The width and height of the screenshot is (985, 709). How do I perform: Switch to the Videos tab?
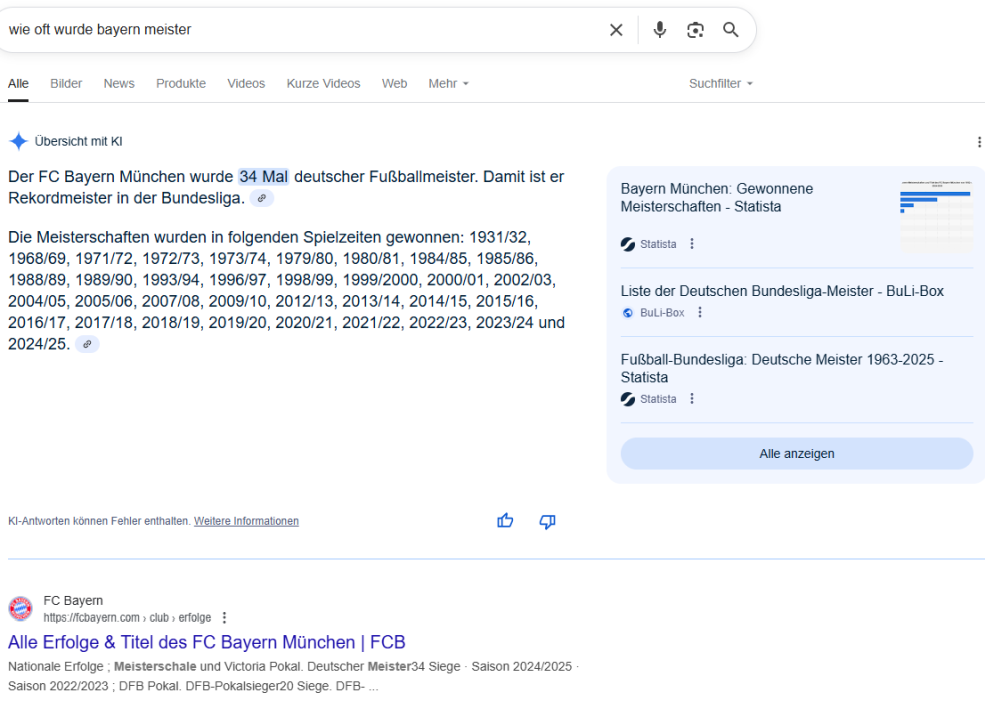pos(246,83)
